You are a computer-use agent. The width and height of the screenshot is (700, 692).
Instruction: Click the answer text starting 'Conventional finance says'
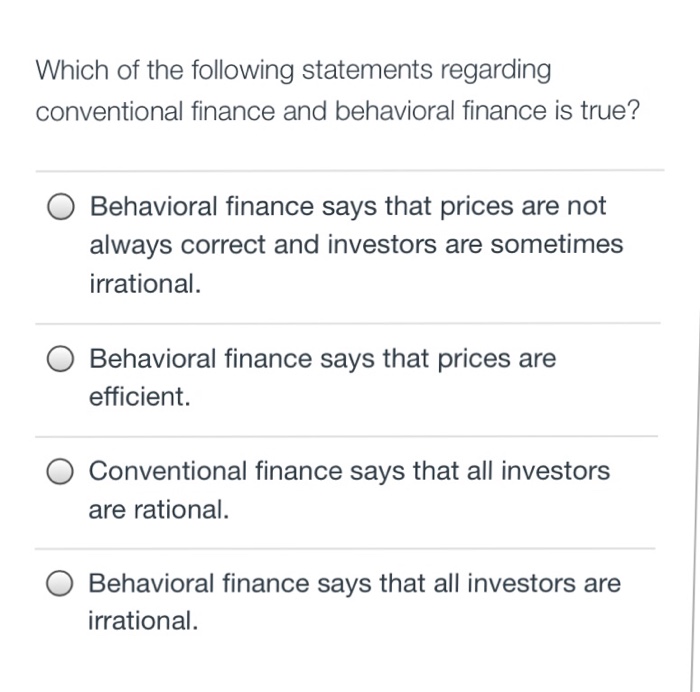click(x=348, y=471)
